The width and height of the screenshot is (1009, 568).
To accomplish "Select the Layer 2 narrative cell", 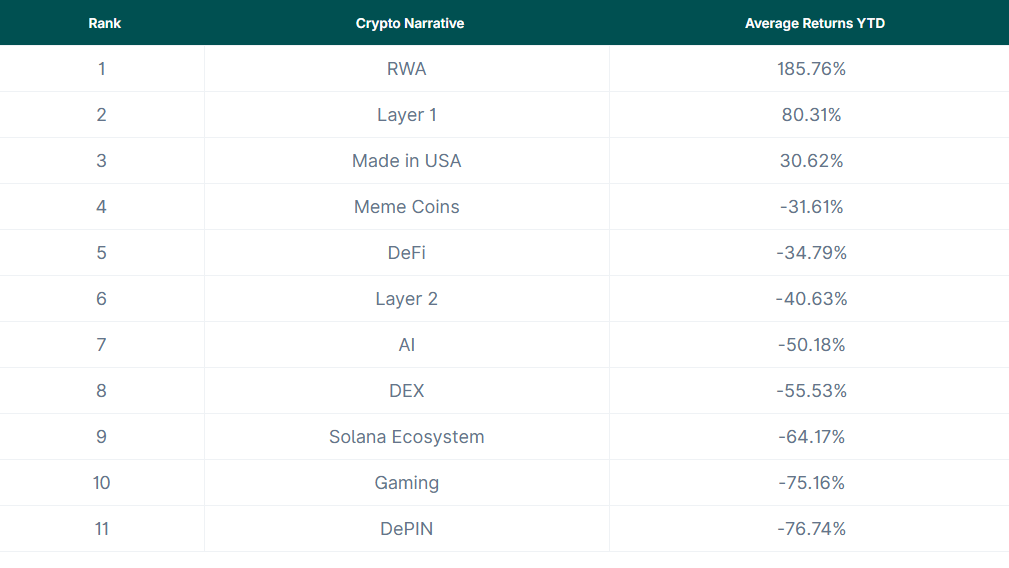I will point(407,299).
